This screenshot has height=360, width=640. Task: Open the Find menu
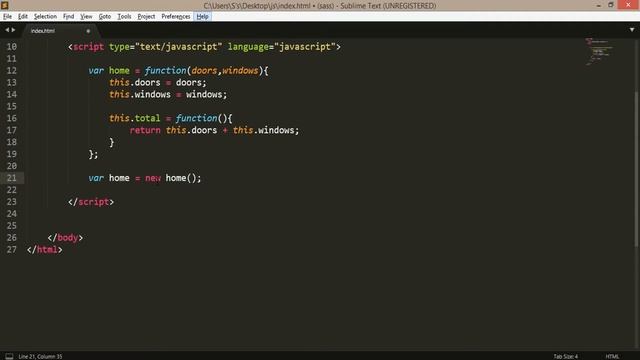[x=68, y=16]
